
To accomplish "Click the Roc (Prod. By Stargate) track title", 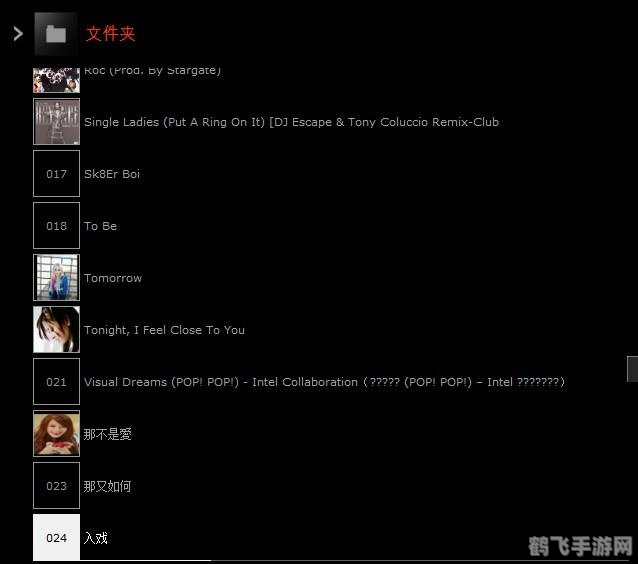I will point(152,71).
